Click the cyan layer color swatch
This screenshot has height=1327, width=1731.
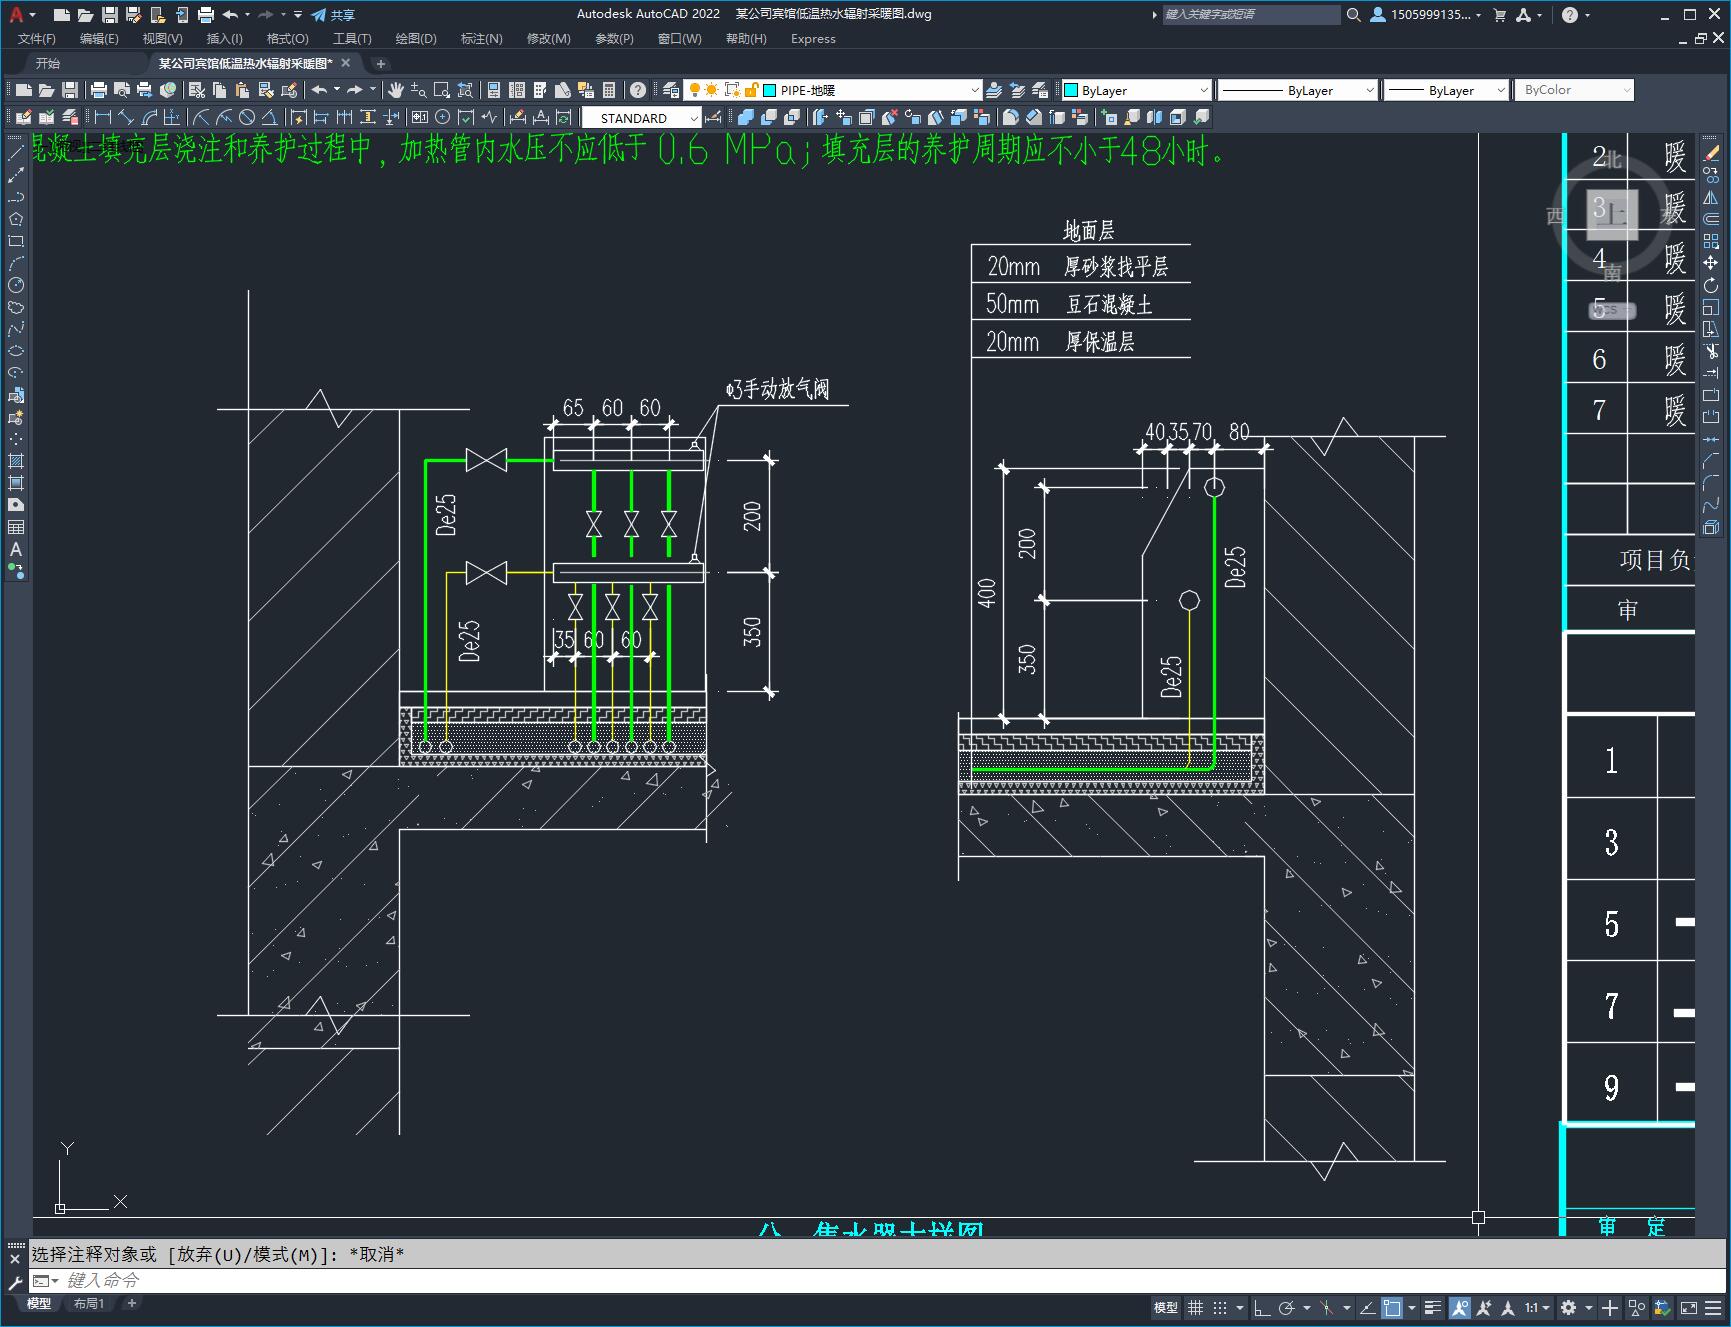pos(770,90)
